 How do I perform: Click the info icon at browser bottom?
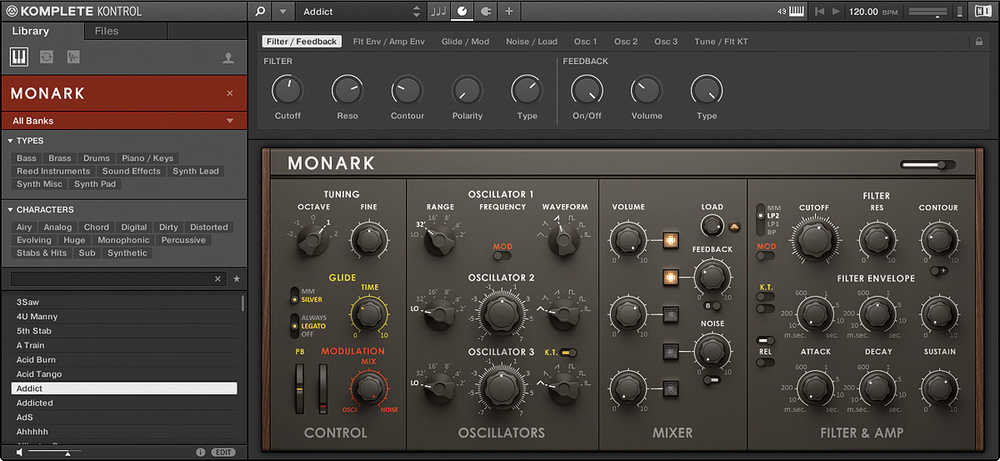pyautogui.click(x=200, y=452)
